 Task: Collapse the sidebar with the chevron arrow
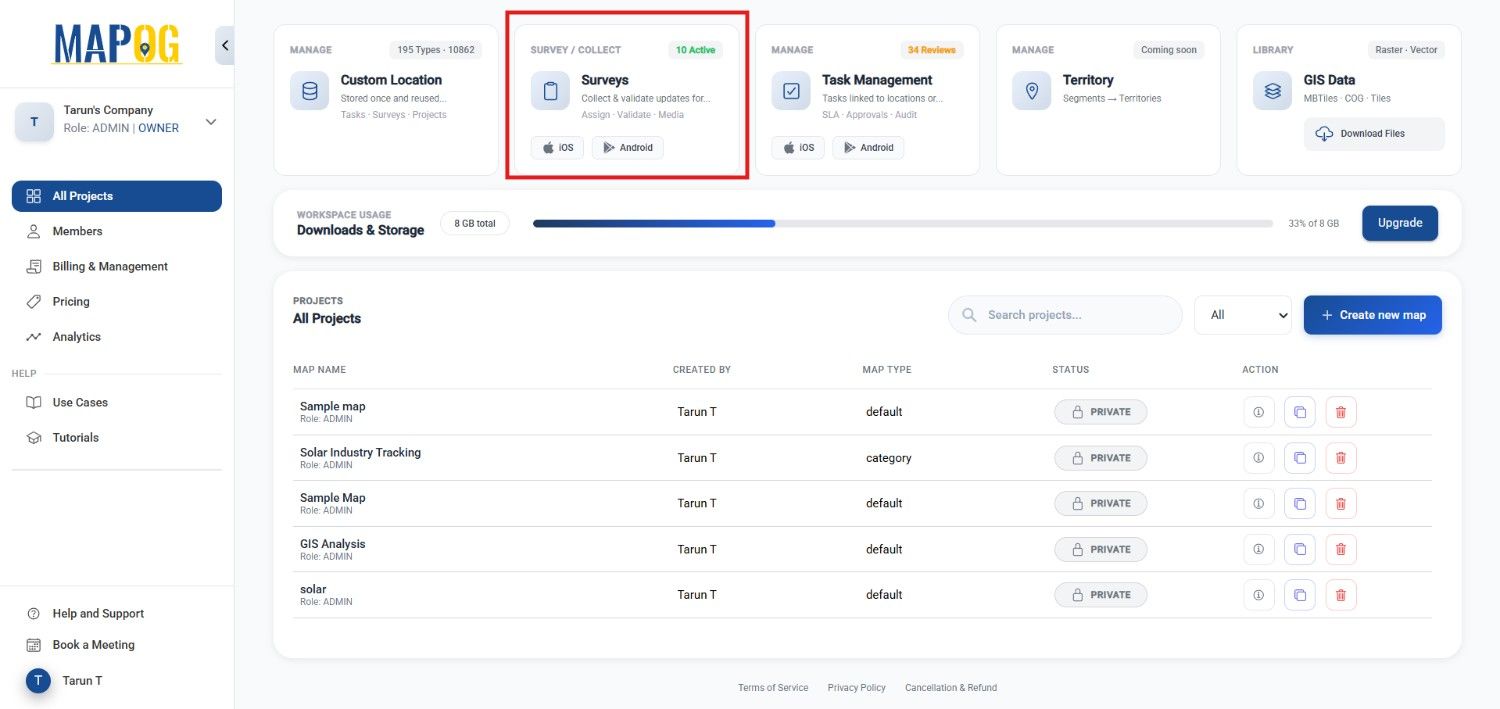click(x=225, y=45)
